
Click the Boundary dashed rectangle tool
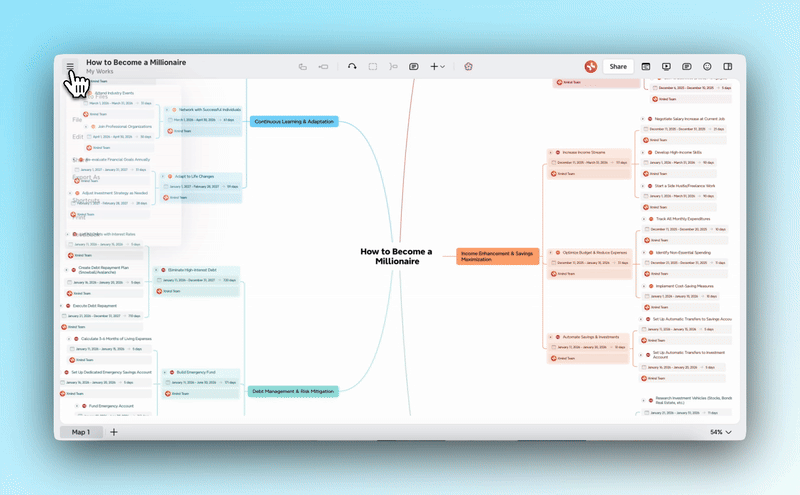tap(372, 67)
